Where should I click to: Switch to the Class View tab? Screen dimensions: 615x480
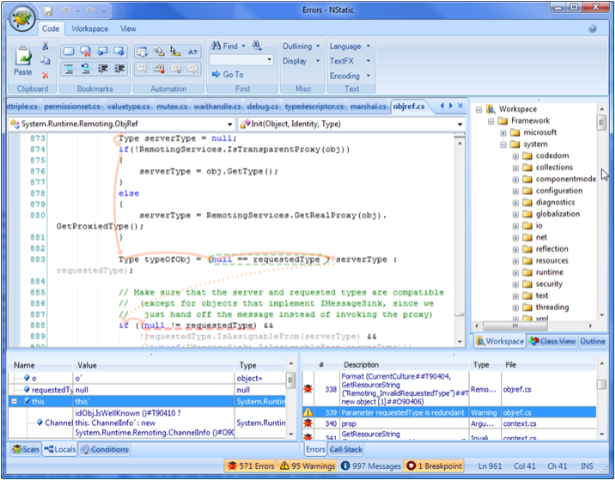click(552, 341)
